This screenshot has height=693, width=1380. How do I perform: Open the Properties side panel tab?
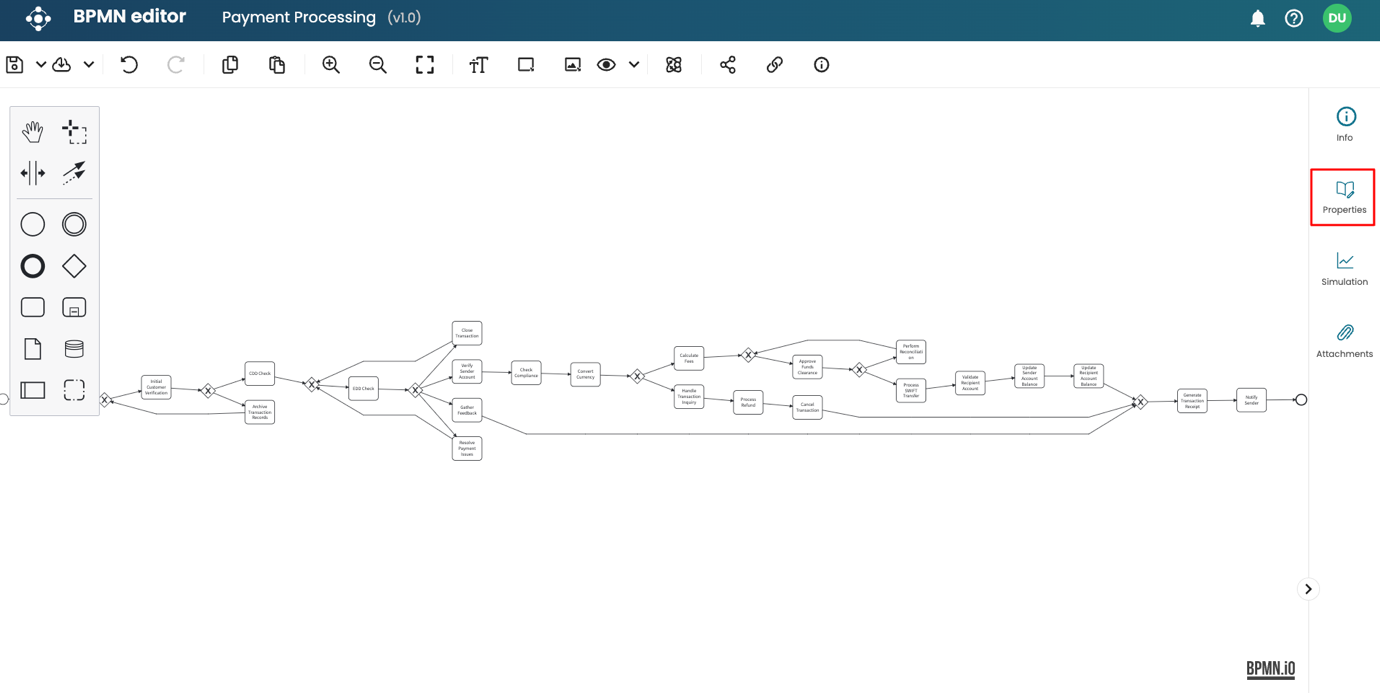pyautogui.click(x=1343, y=197)
